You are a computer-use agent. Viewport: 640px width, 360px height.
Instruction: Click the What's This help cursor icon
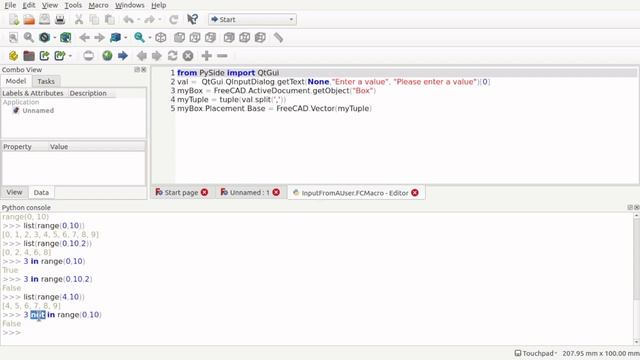[192, 19]
